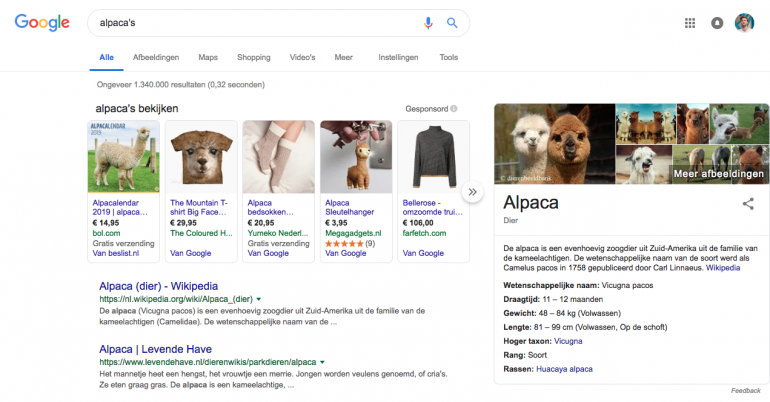Open Alpaca | Levende Have result
Image resolution: width=770 pixels, height=402 pixels.
pyautogui.click(x=156, y=349)
